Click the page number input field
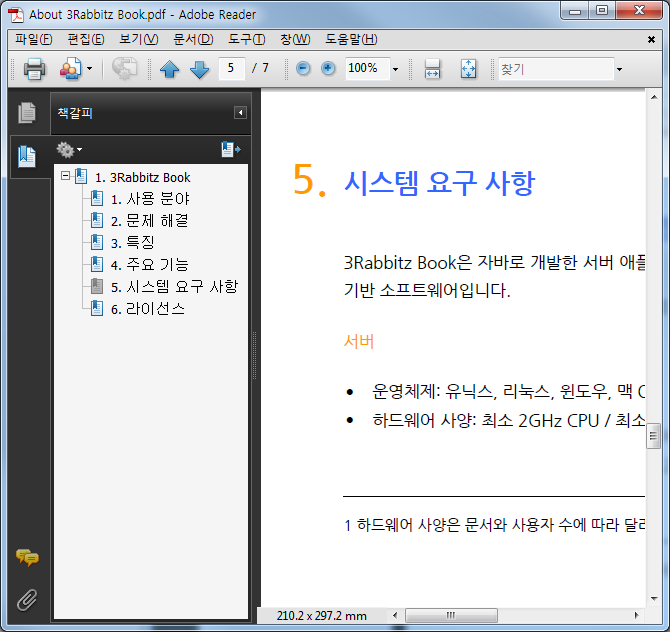Screen dimensions: 670x632 point(232,68)
